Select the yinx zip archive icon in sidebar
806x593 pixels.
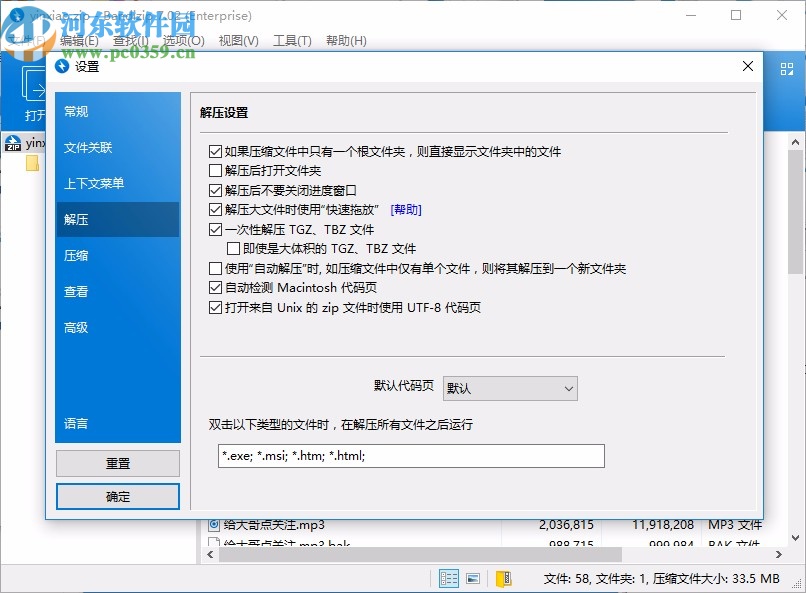pos(14,143)
